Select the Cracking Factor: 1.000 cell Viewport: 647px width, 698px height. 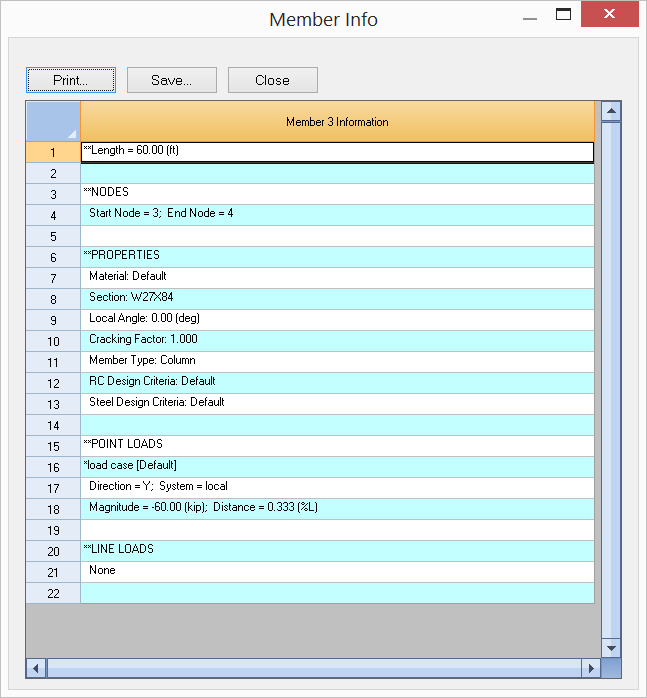[x=337, y=341]
